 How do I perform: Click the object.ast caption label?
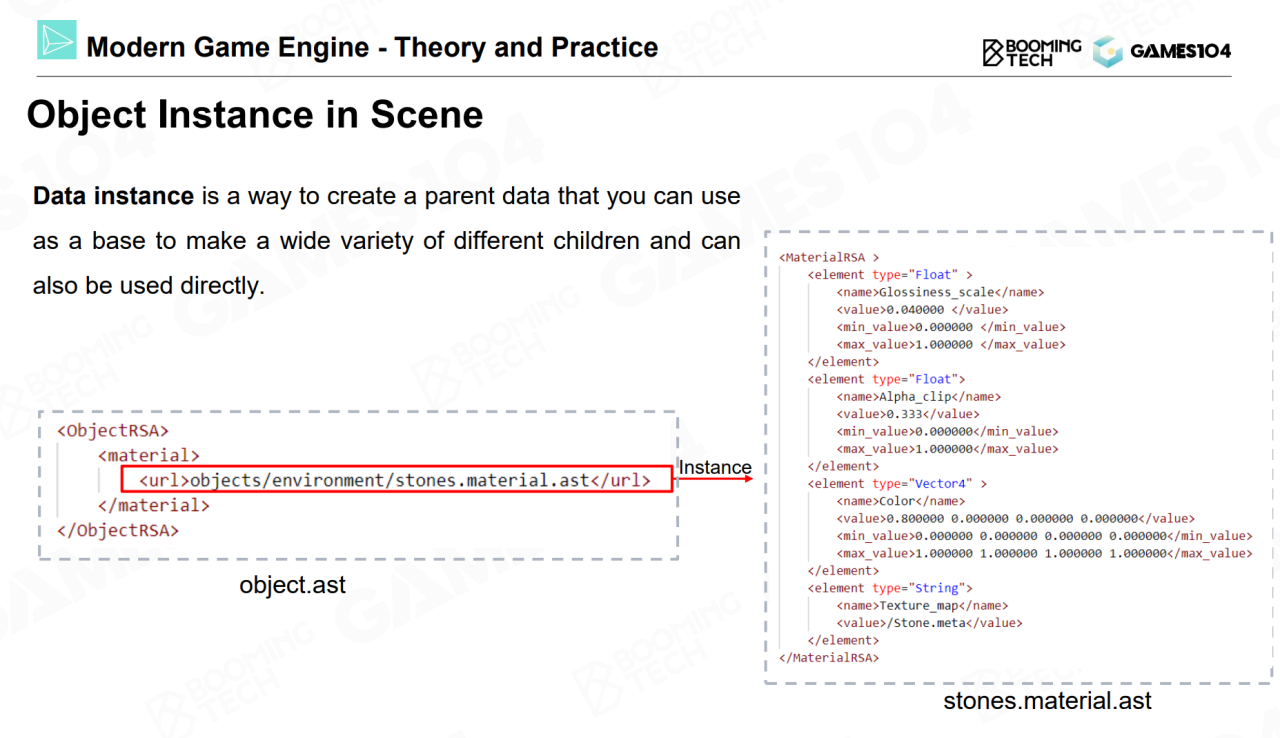pos(292,585)
